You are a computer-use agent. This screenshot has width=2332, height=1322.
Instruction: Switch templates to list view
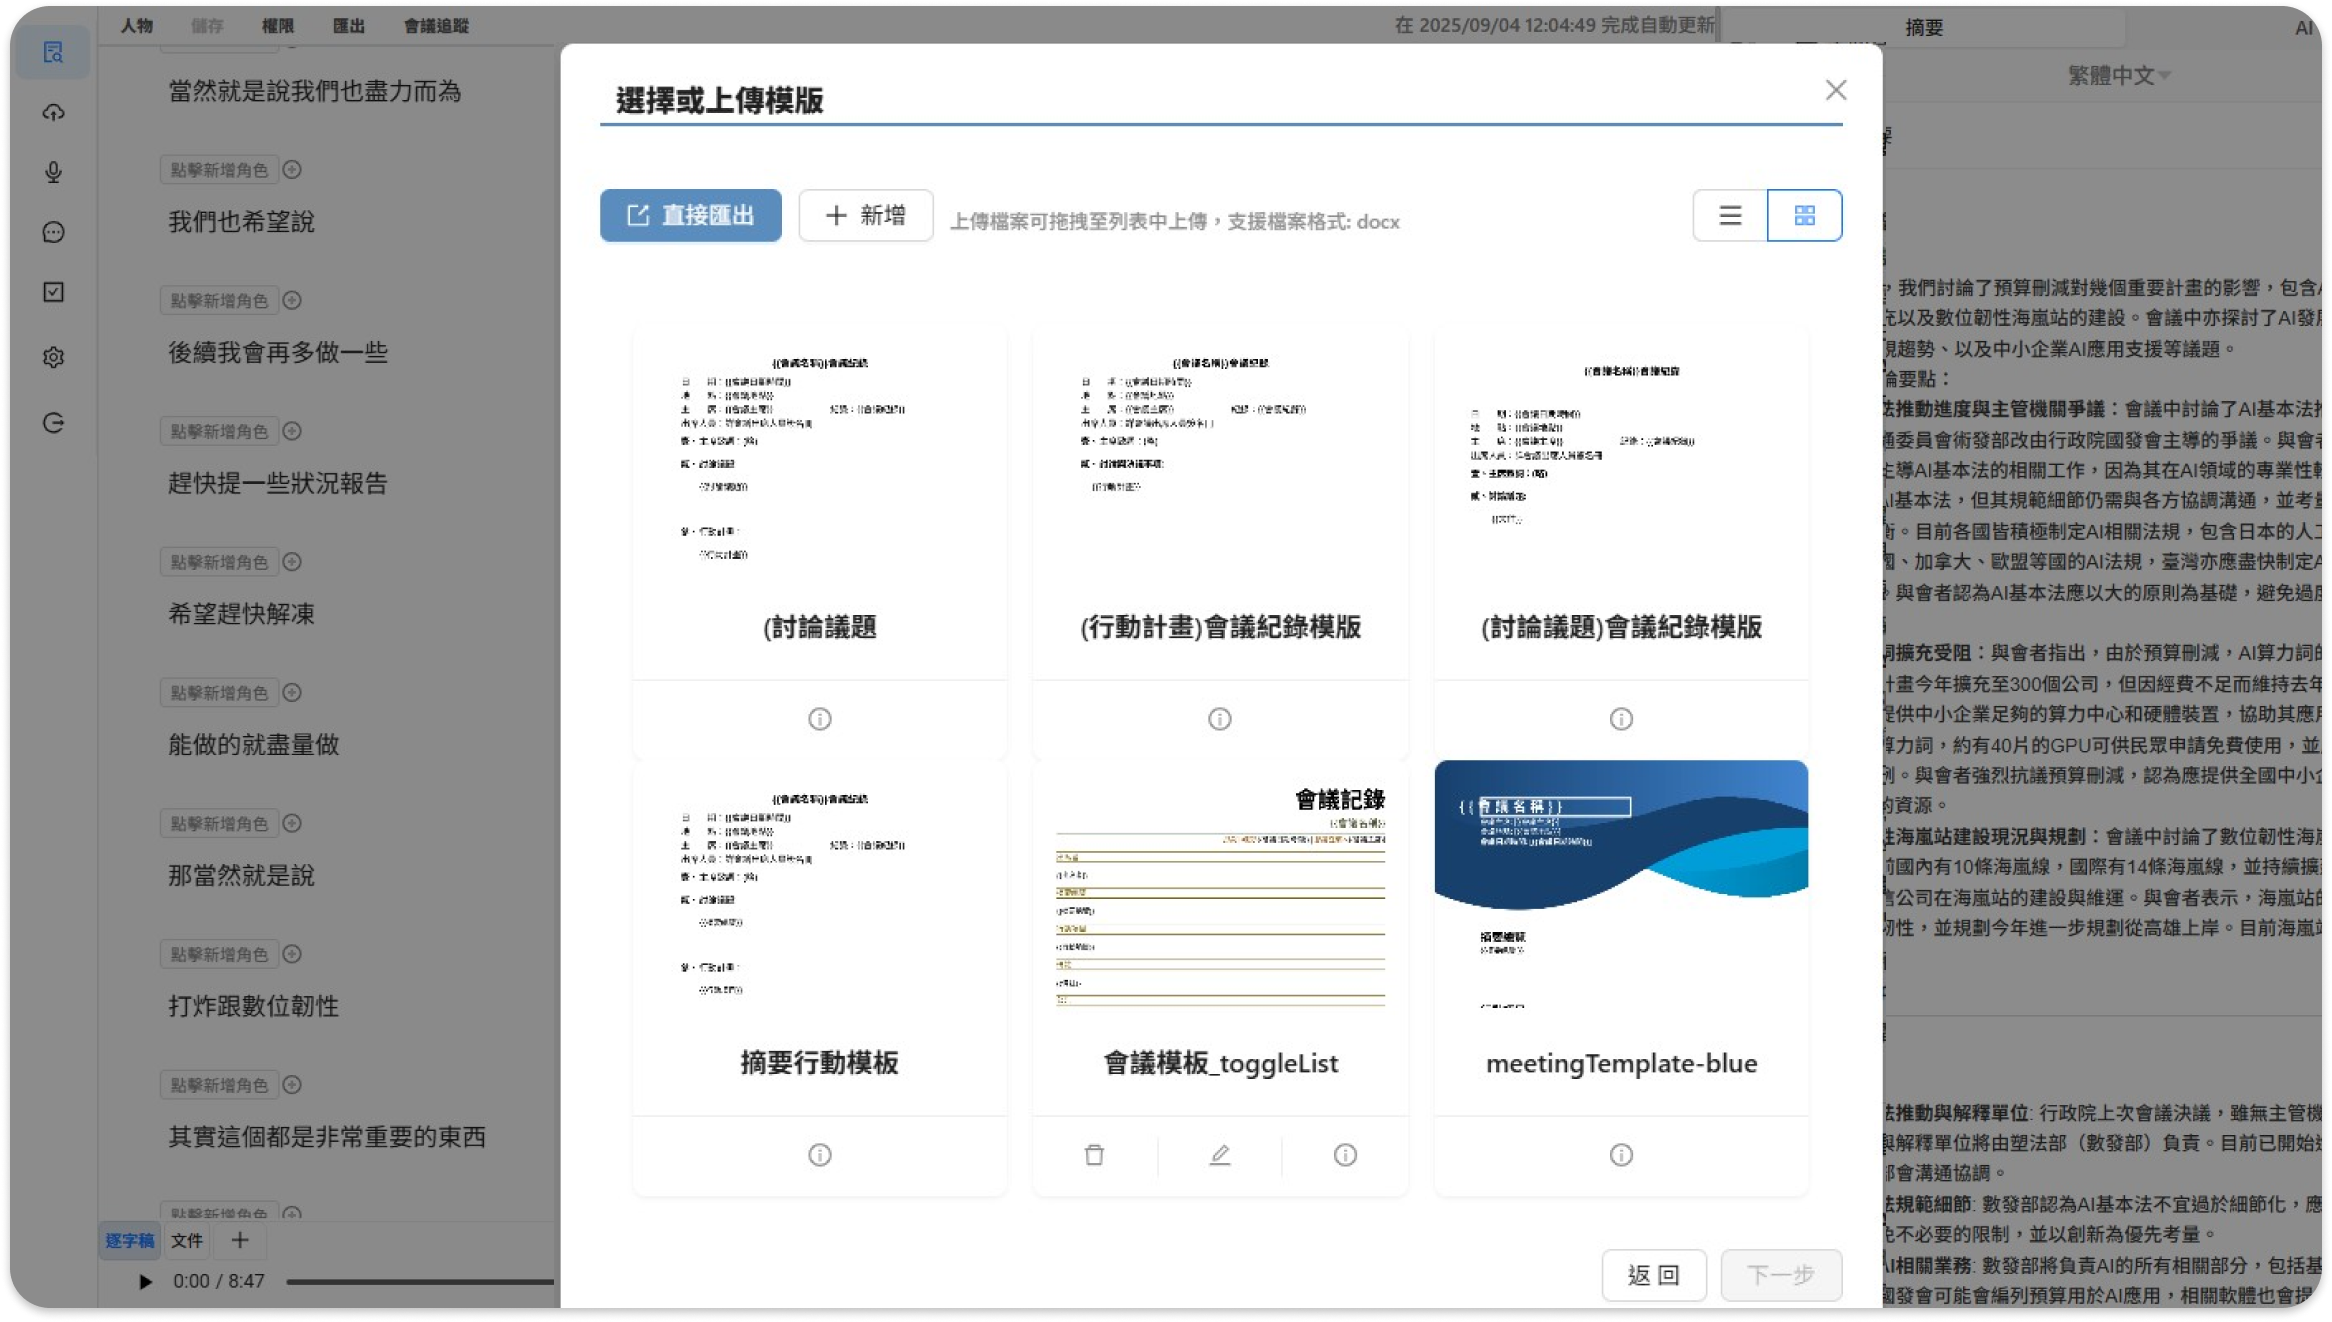pos(1730,215)
